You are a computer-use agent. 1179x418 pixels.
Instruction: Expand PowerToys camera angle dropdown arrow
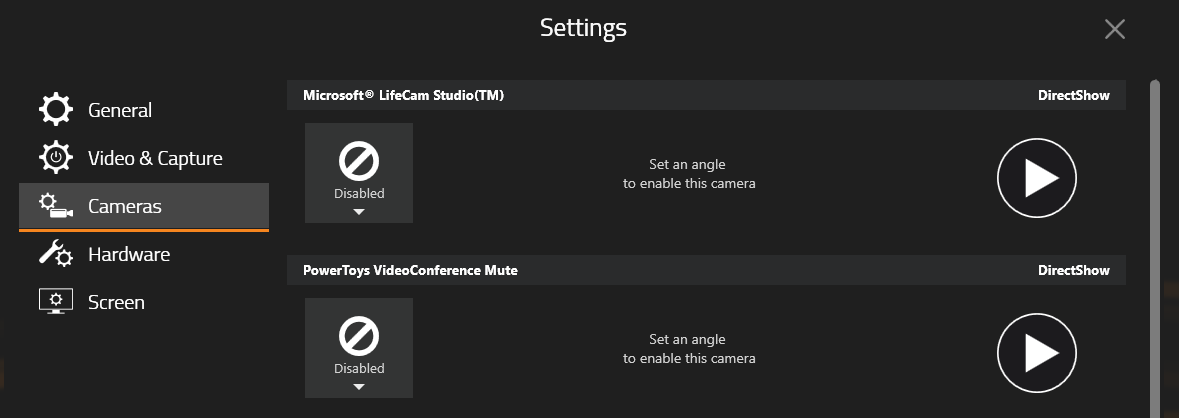pos(359,387)
